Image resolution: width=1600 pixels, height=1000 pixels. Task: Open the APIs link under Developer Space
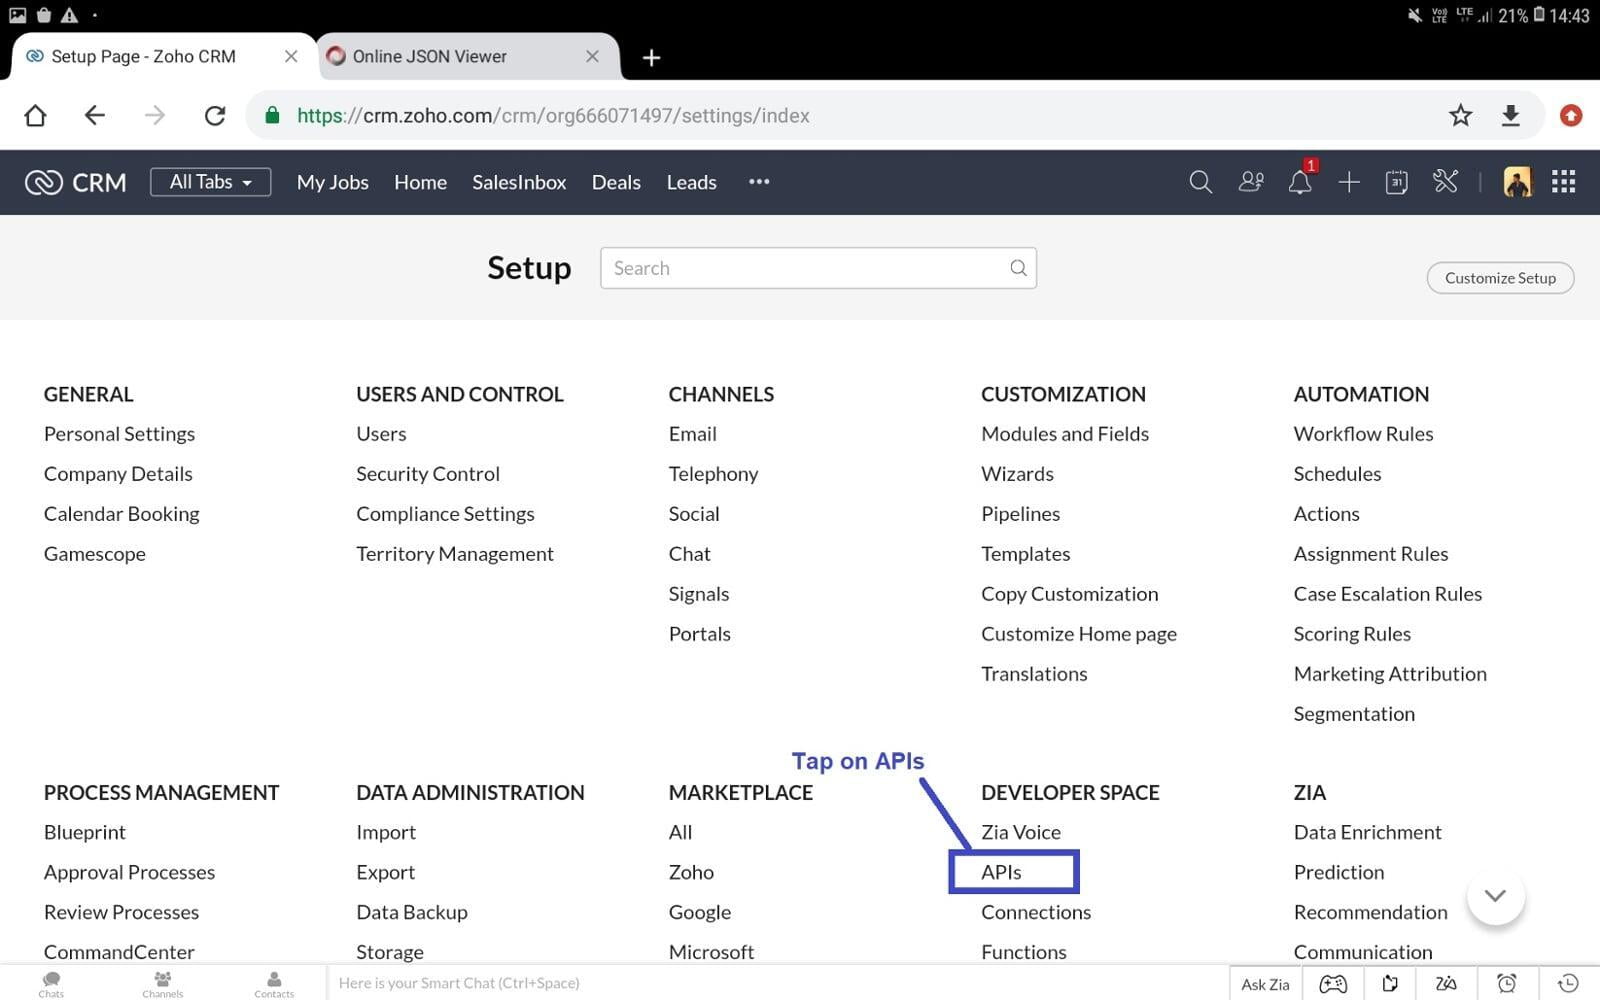pos(1001,872)
